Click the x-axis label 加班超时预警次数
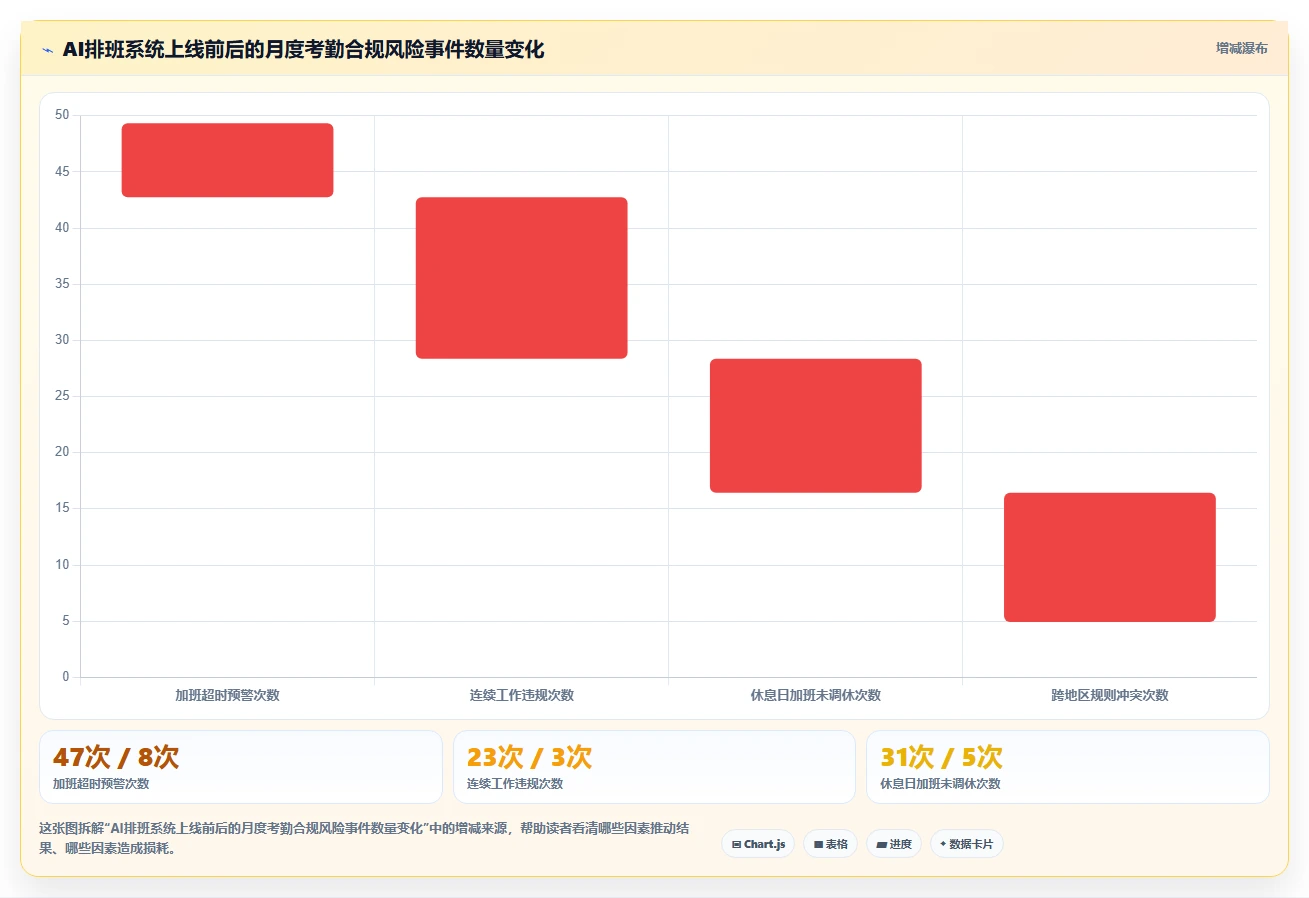Viewport: 1309px width, 898px height. tap(227, 695)
